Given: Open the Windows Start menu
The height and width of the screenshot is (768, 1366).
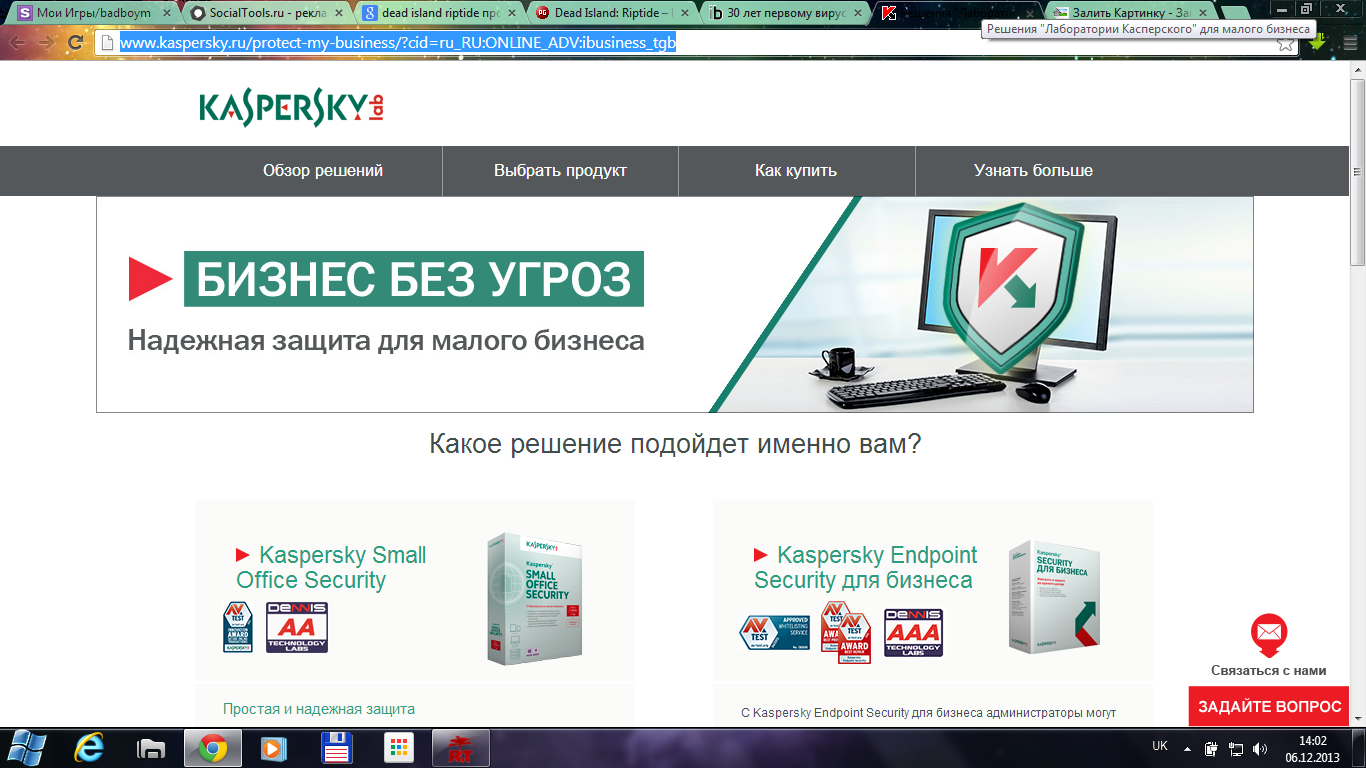Looking at the screenshot, I should [x=26, y=748].
